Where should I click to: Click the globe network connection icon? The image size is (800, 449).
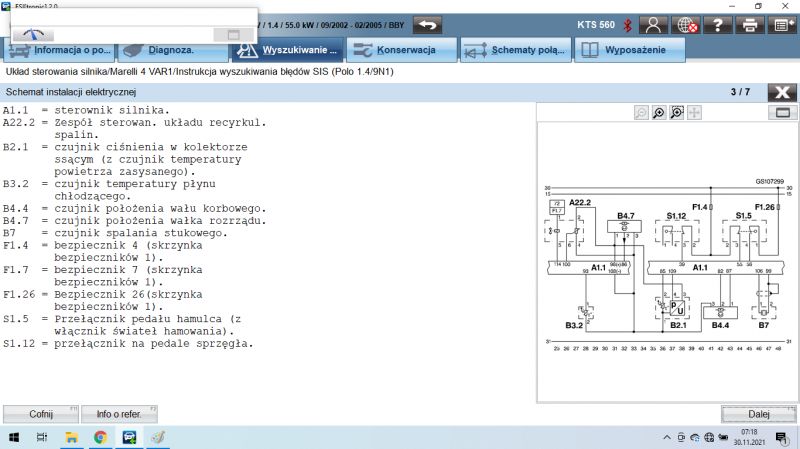click(685, 24)
